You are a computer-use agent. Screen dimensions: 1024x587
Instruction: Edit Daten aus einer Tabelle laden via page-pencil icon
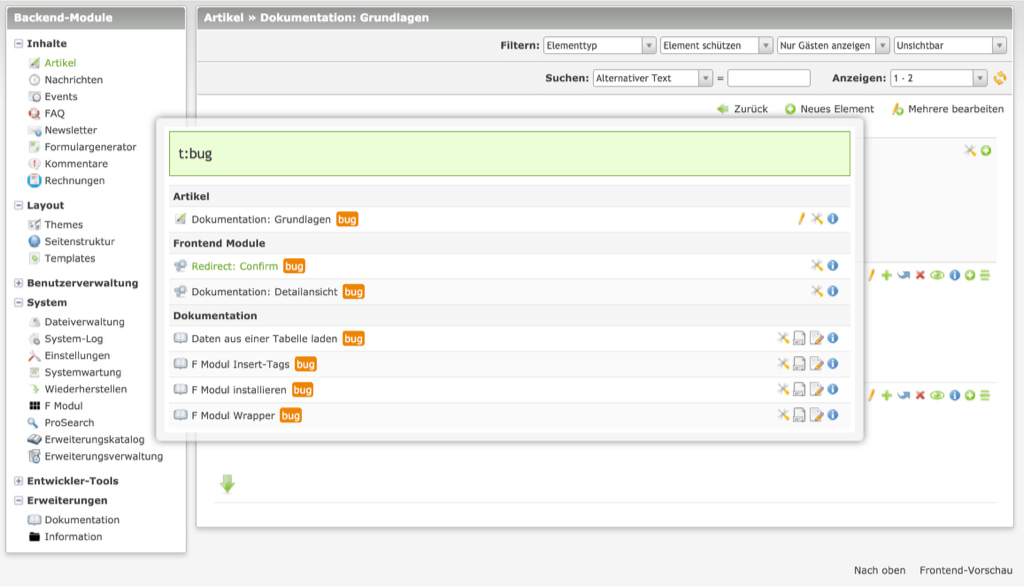[816, 338]
